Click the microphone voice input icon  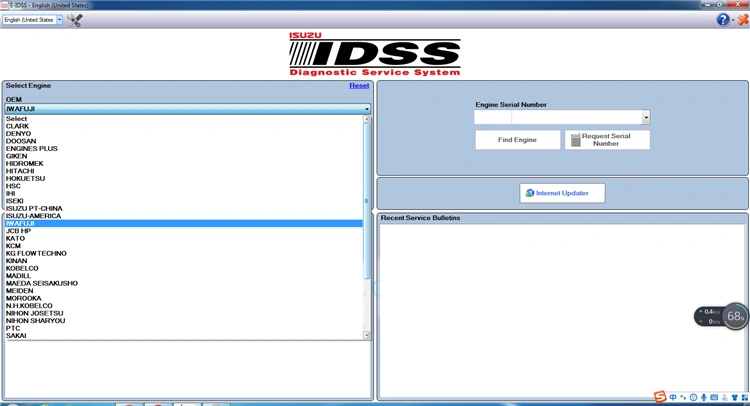(x=704, y=397)
